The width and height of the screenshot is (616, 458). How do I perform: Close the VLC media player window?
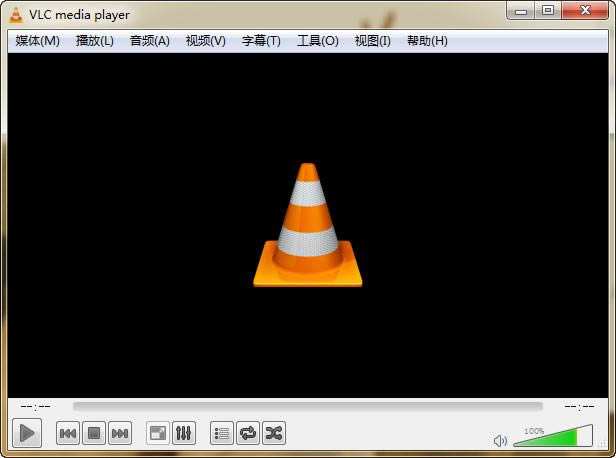585,11
